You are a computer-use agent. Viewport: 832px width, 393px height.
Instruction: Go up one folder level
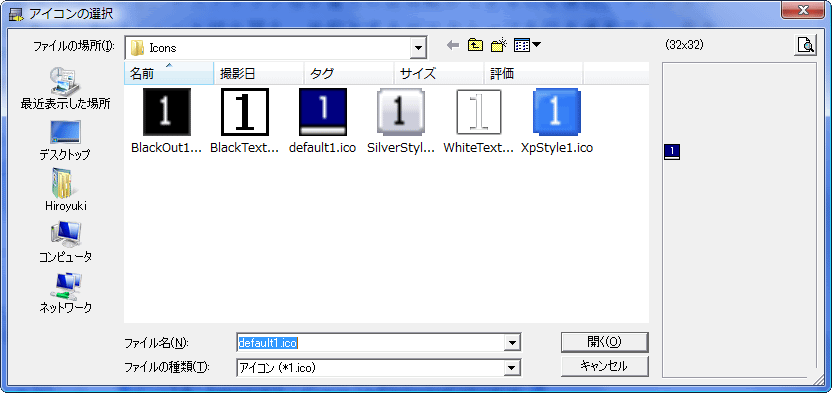click(x=475, y=46)
